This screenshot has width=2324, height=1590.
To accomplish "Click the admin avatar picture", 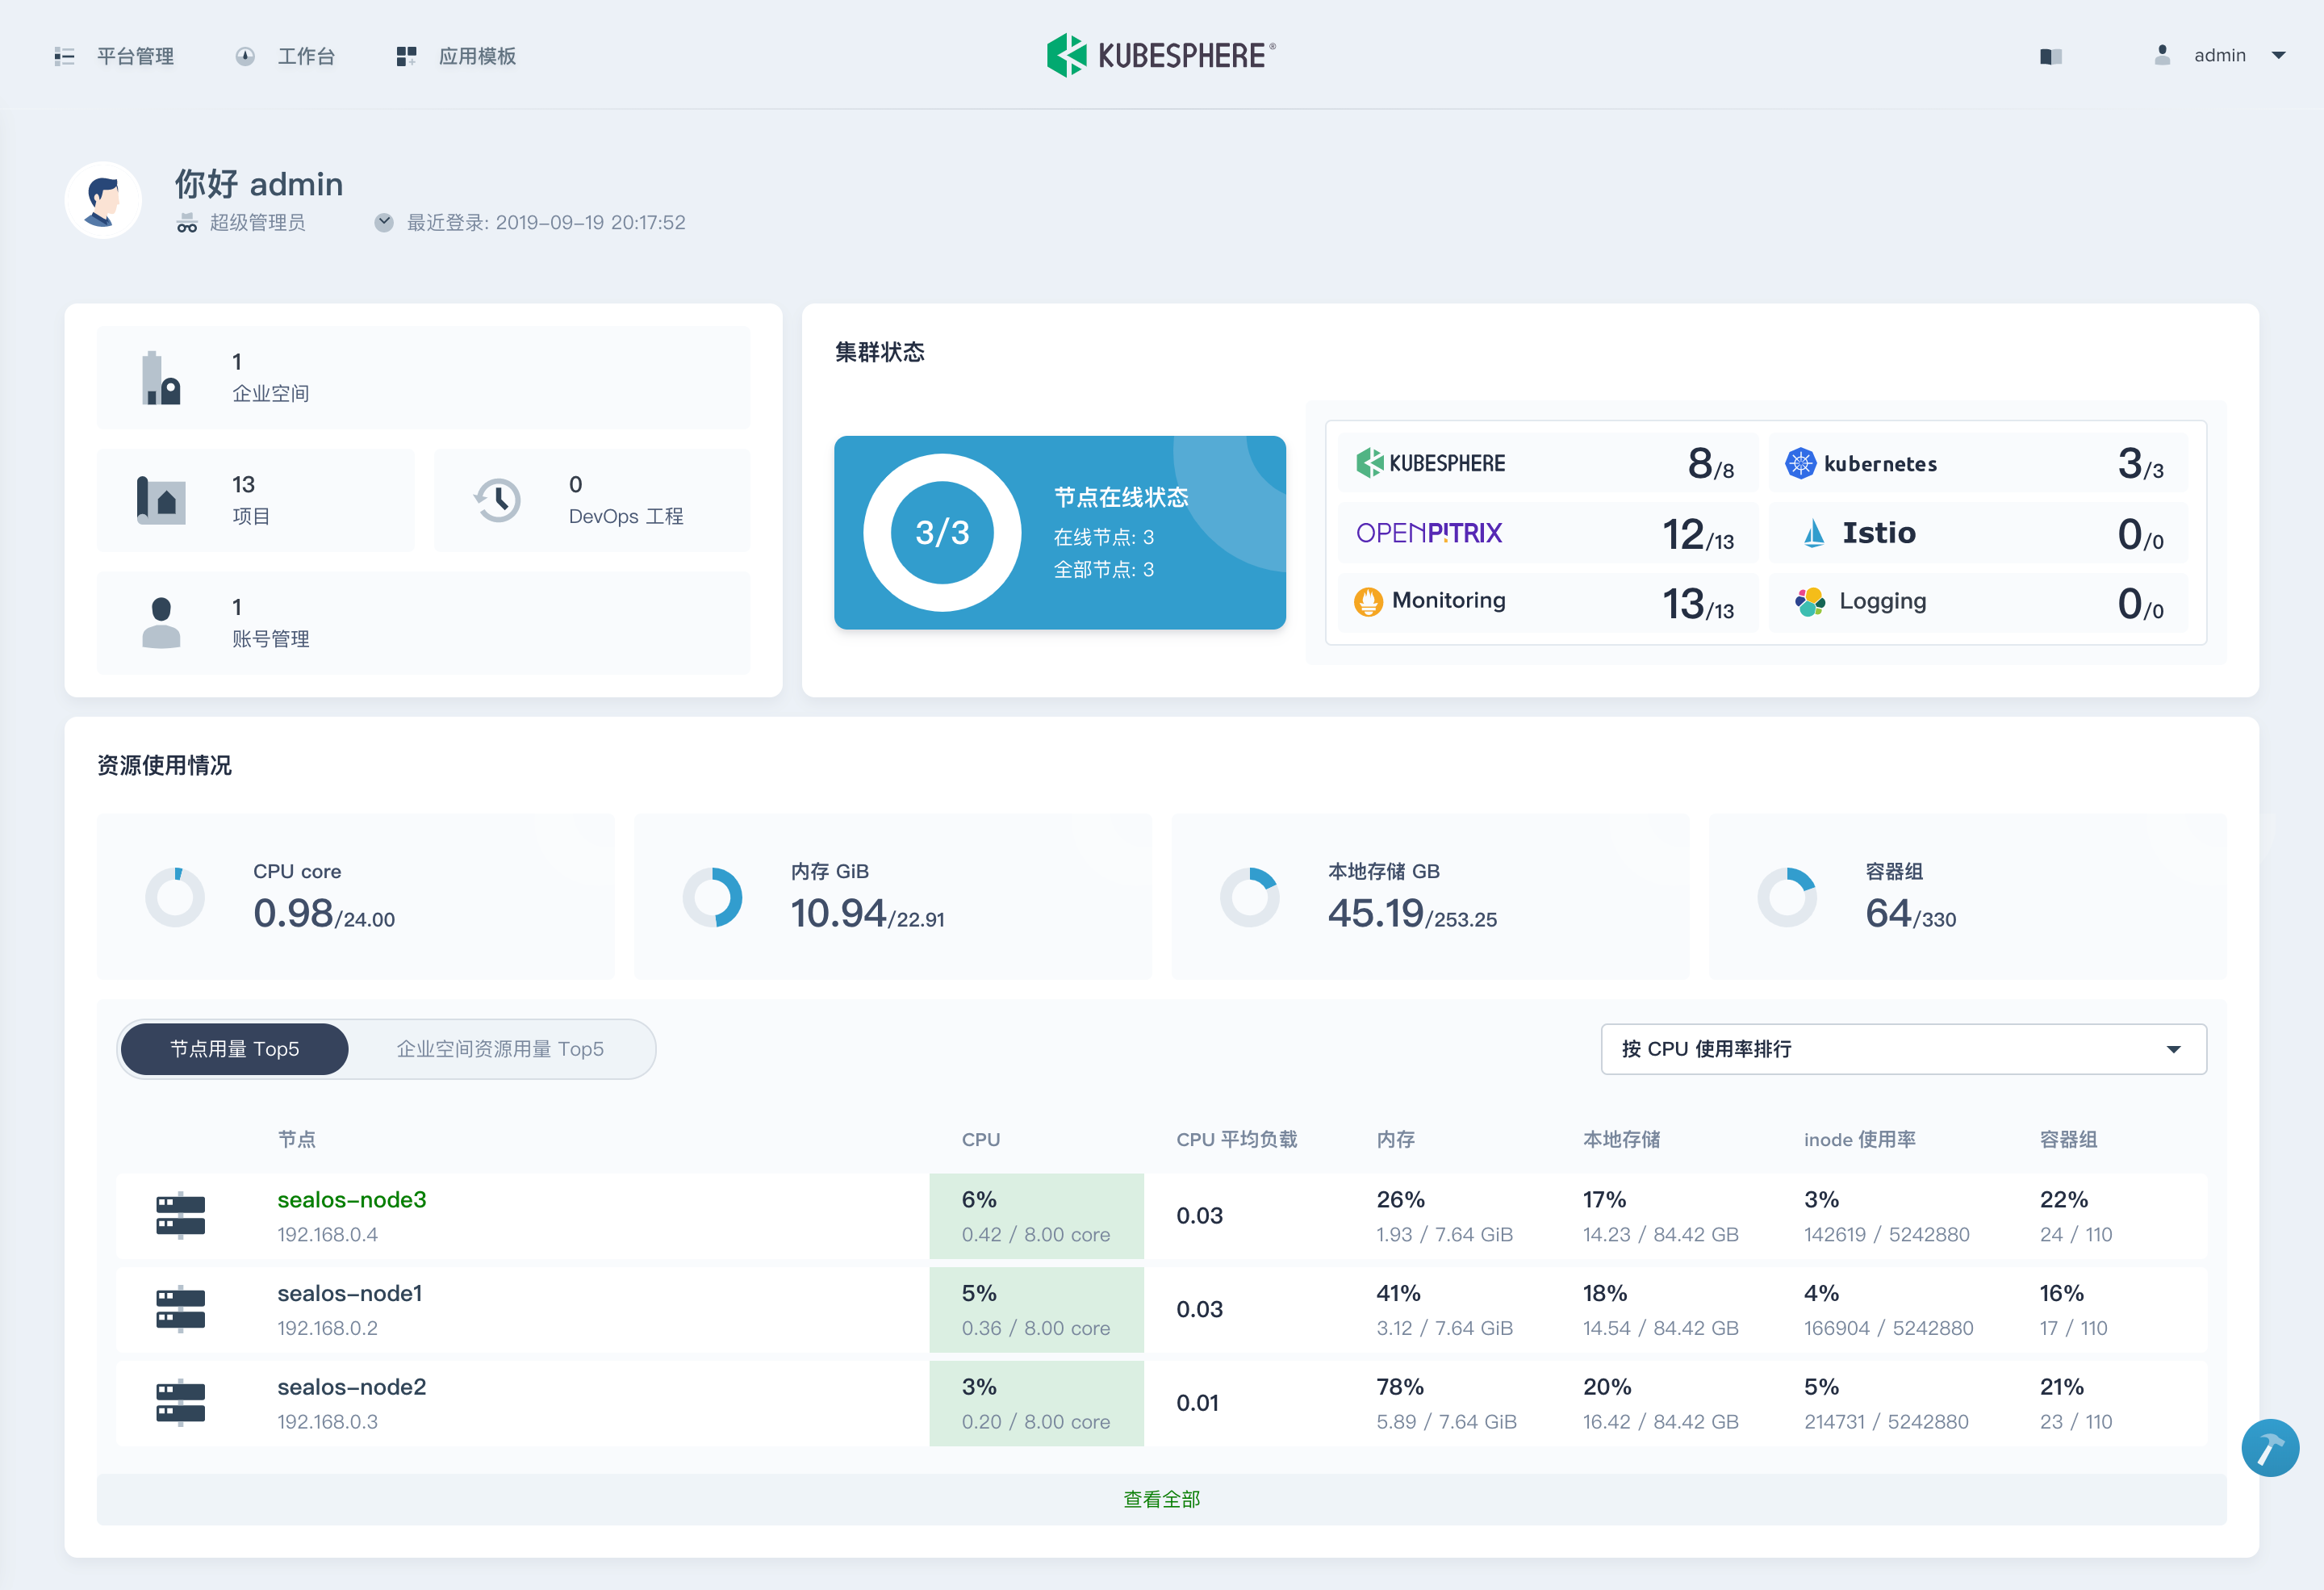I will tap(103, 200).
